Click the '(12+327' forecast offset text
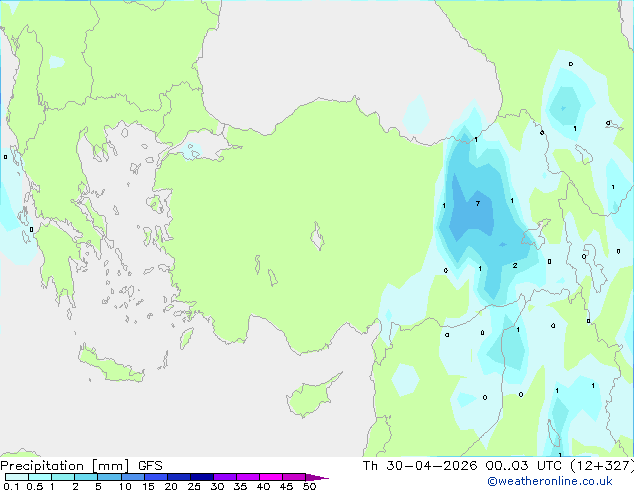Image resolution: width=634 pixels, height=490 pixels. pyautogui.click(x=602, y=466)
